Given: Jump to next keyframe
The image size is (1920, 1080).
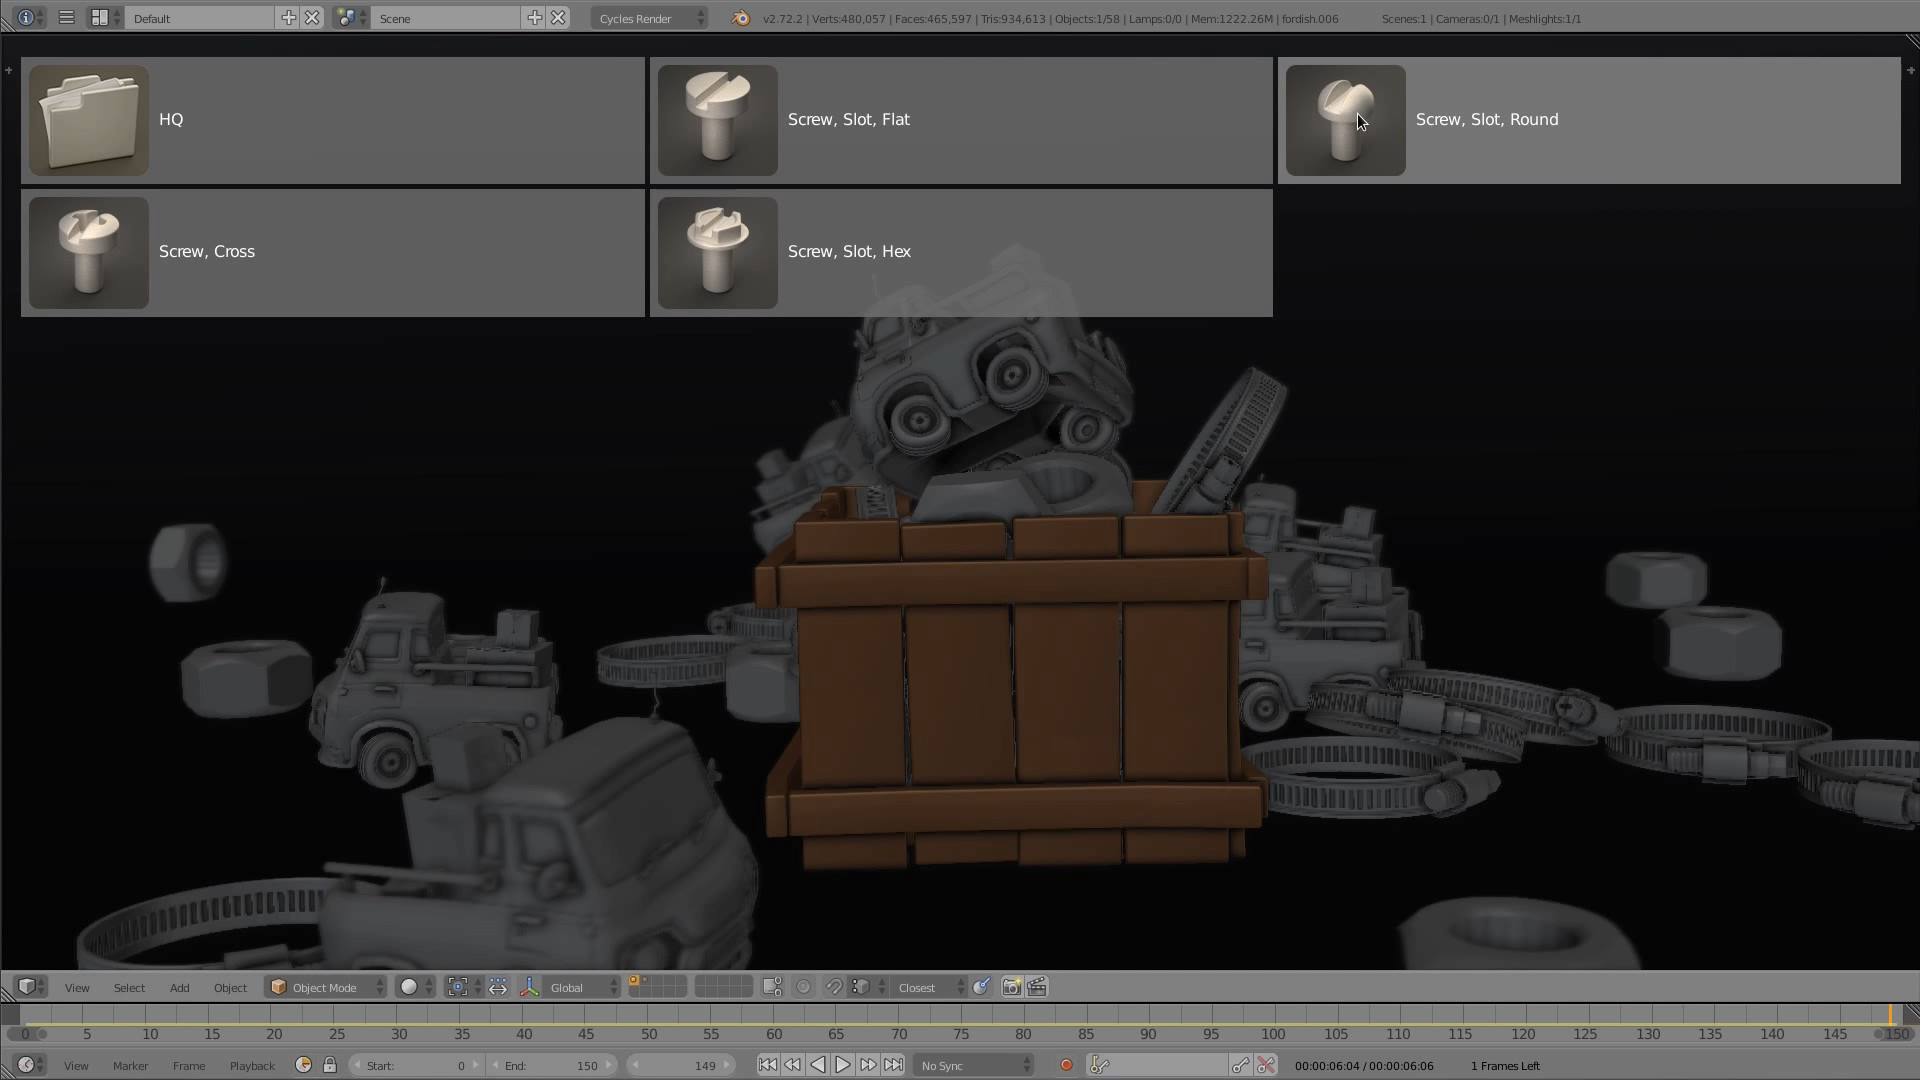Looking at the screenshot, I should 868,1065.
